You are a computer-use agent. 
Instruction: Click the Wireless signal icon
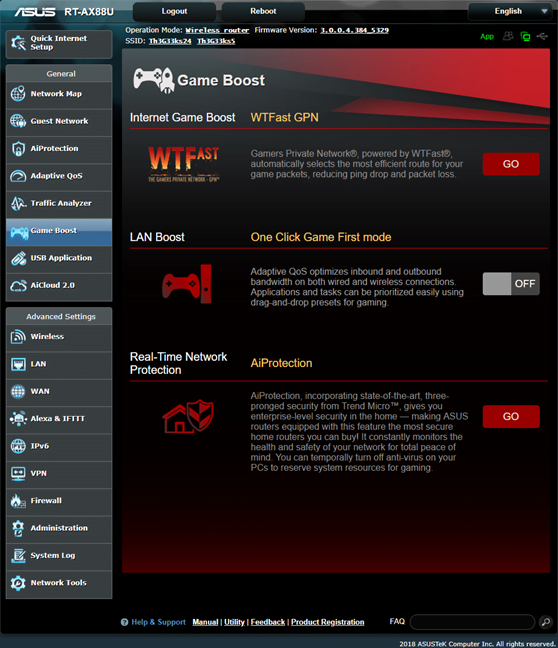(x=18, y=337)
